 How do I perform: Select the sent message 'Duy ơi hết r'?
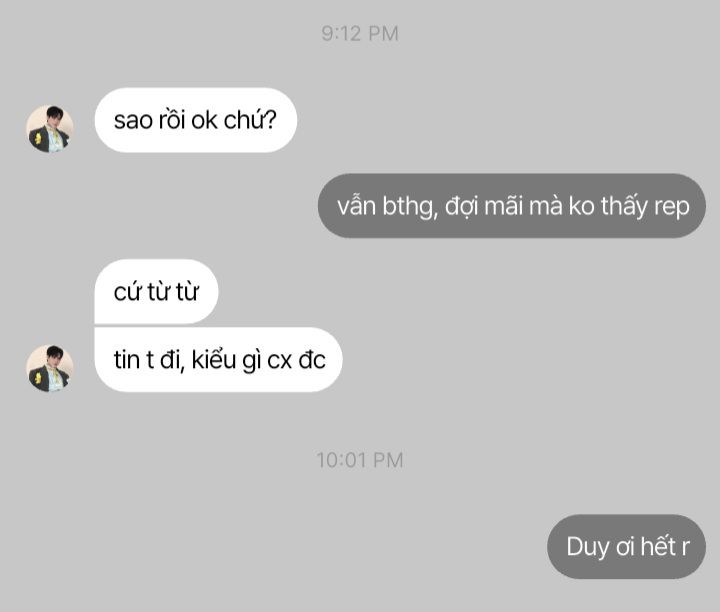pyautogui.click(x=626, y=546)
